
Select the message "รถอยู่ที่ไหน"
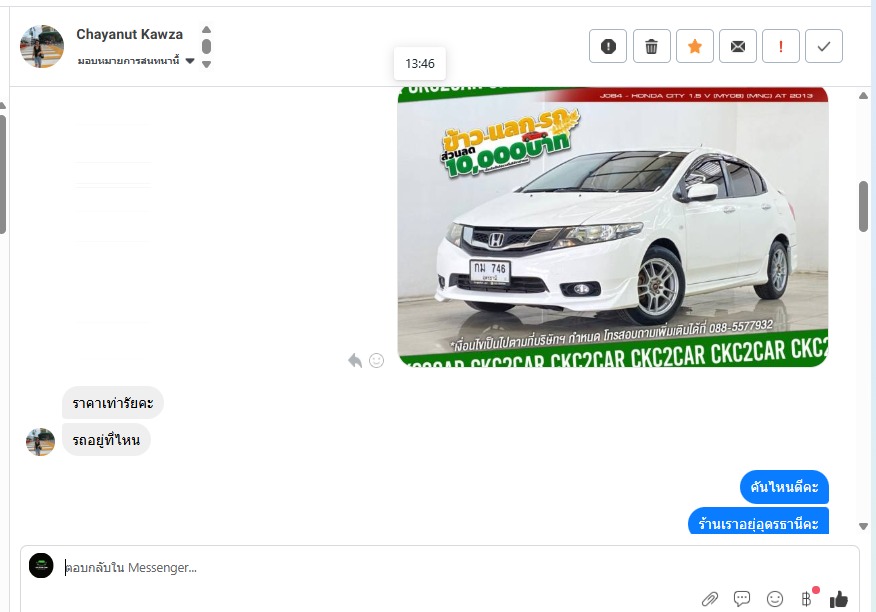click(106, 440)
